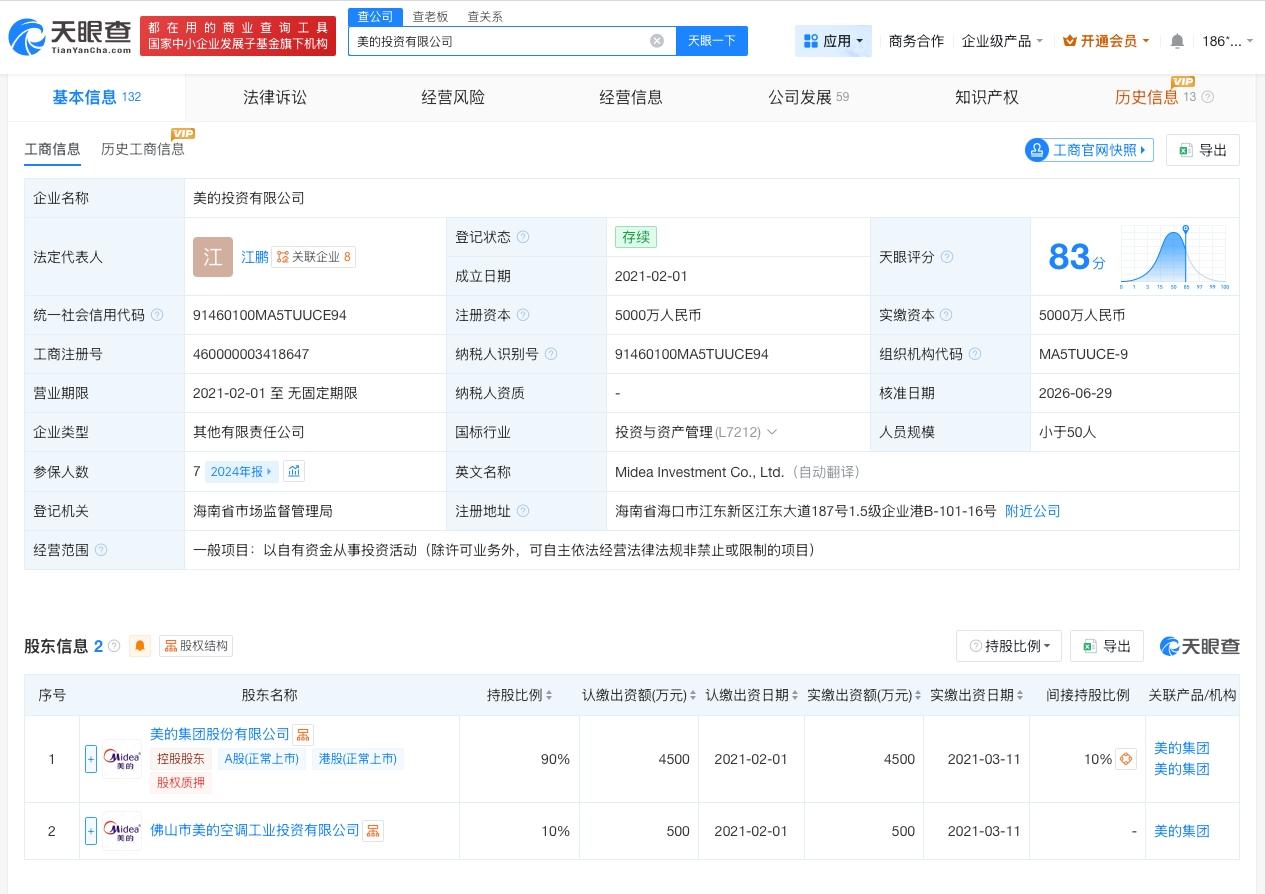This screenshot has width=1265, height=894.
Task: Open 商务合作 link
Action: click(916, 41)
